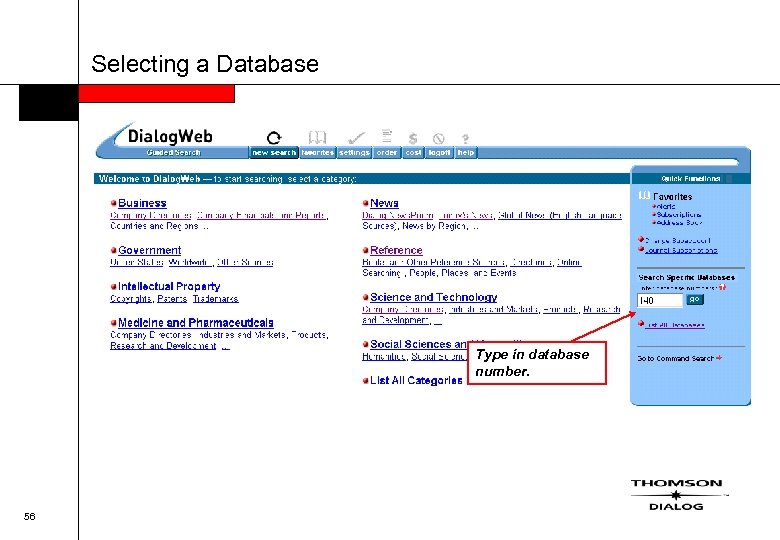Open Research and Development link under Medicine
Viewport: 780px width, 540px height.
tap(163, 346)
